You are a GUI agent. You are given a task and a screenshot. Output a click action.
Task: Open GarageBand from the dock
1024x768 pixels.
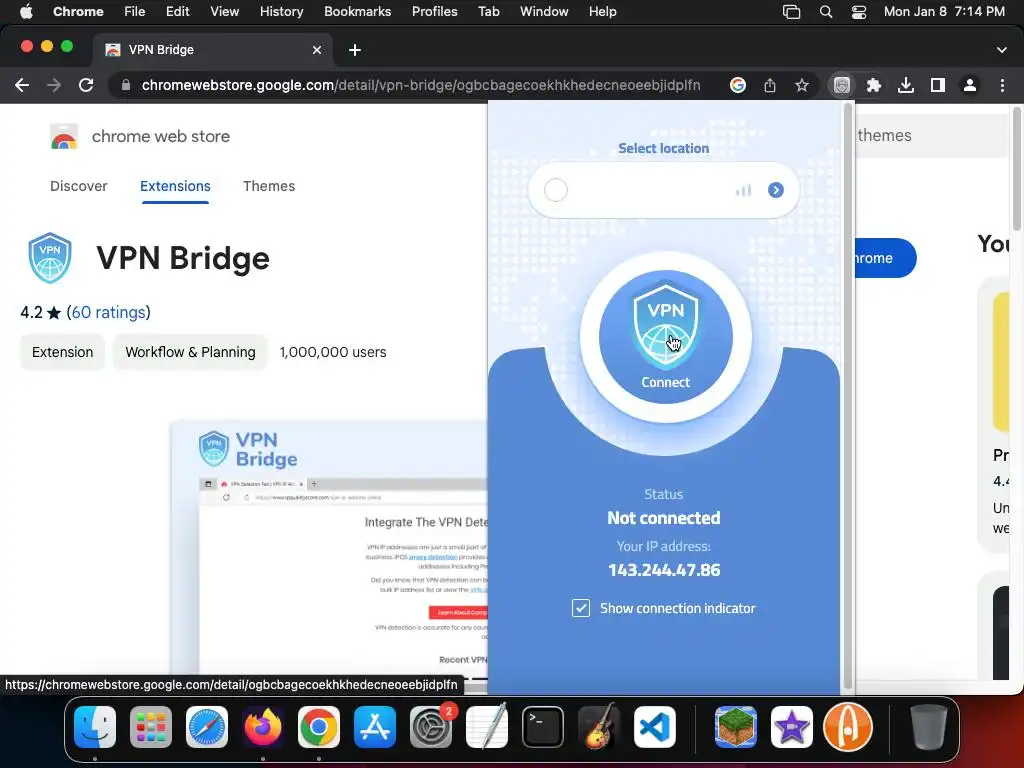[598, 727]
